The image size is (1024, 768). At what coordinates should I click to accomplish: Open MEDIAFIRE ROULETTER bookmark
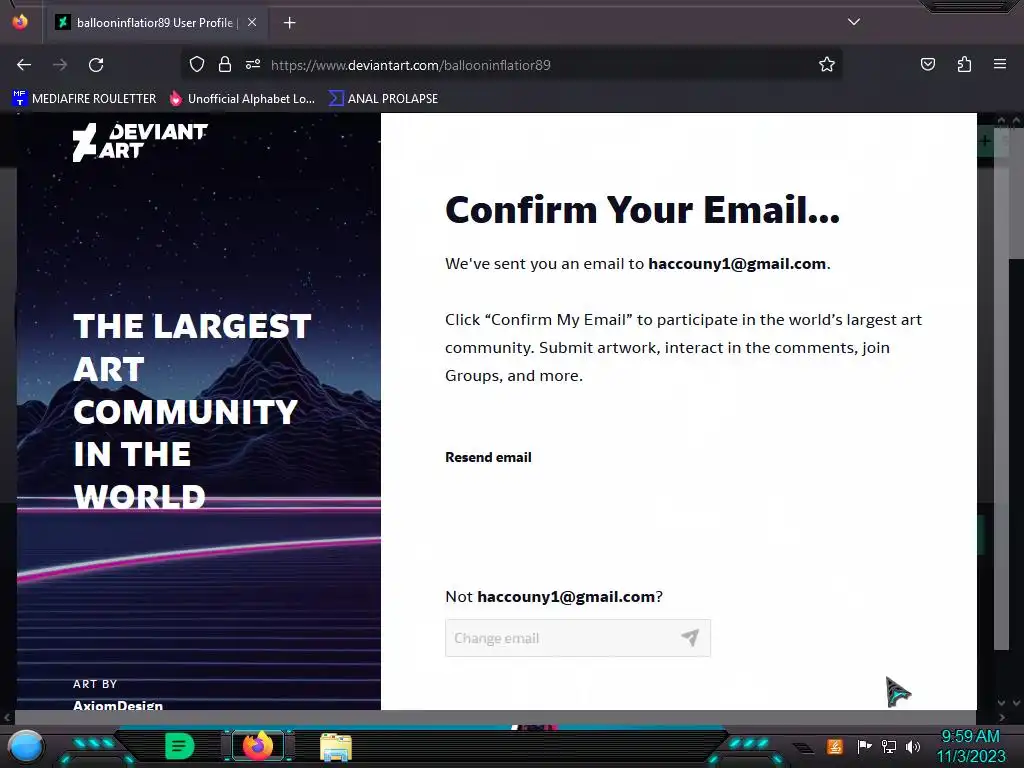[x=84, y=99]
